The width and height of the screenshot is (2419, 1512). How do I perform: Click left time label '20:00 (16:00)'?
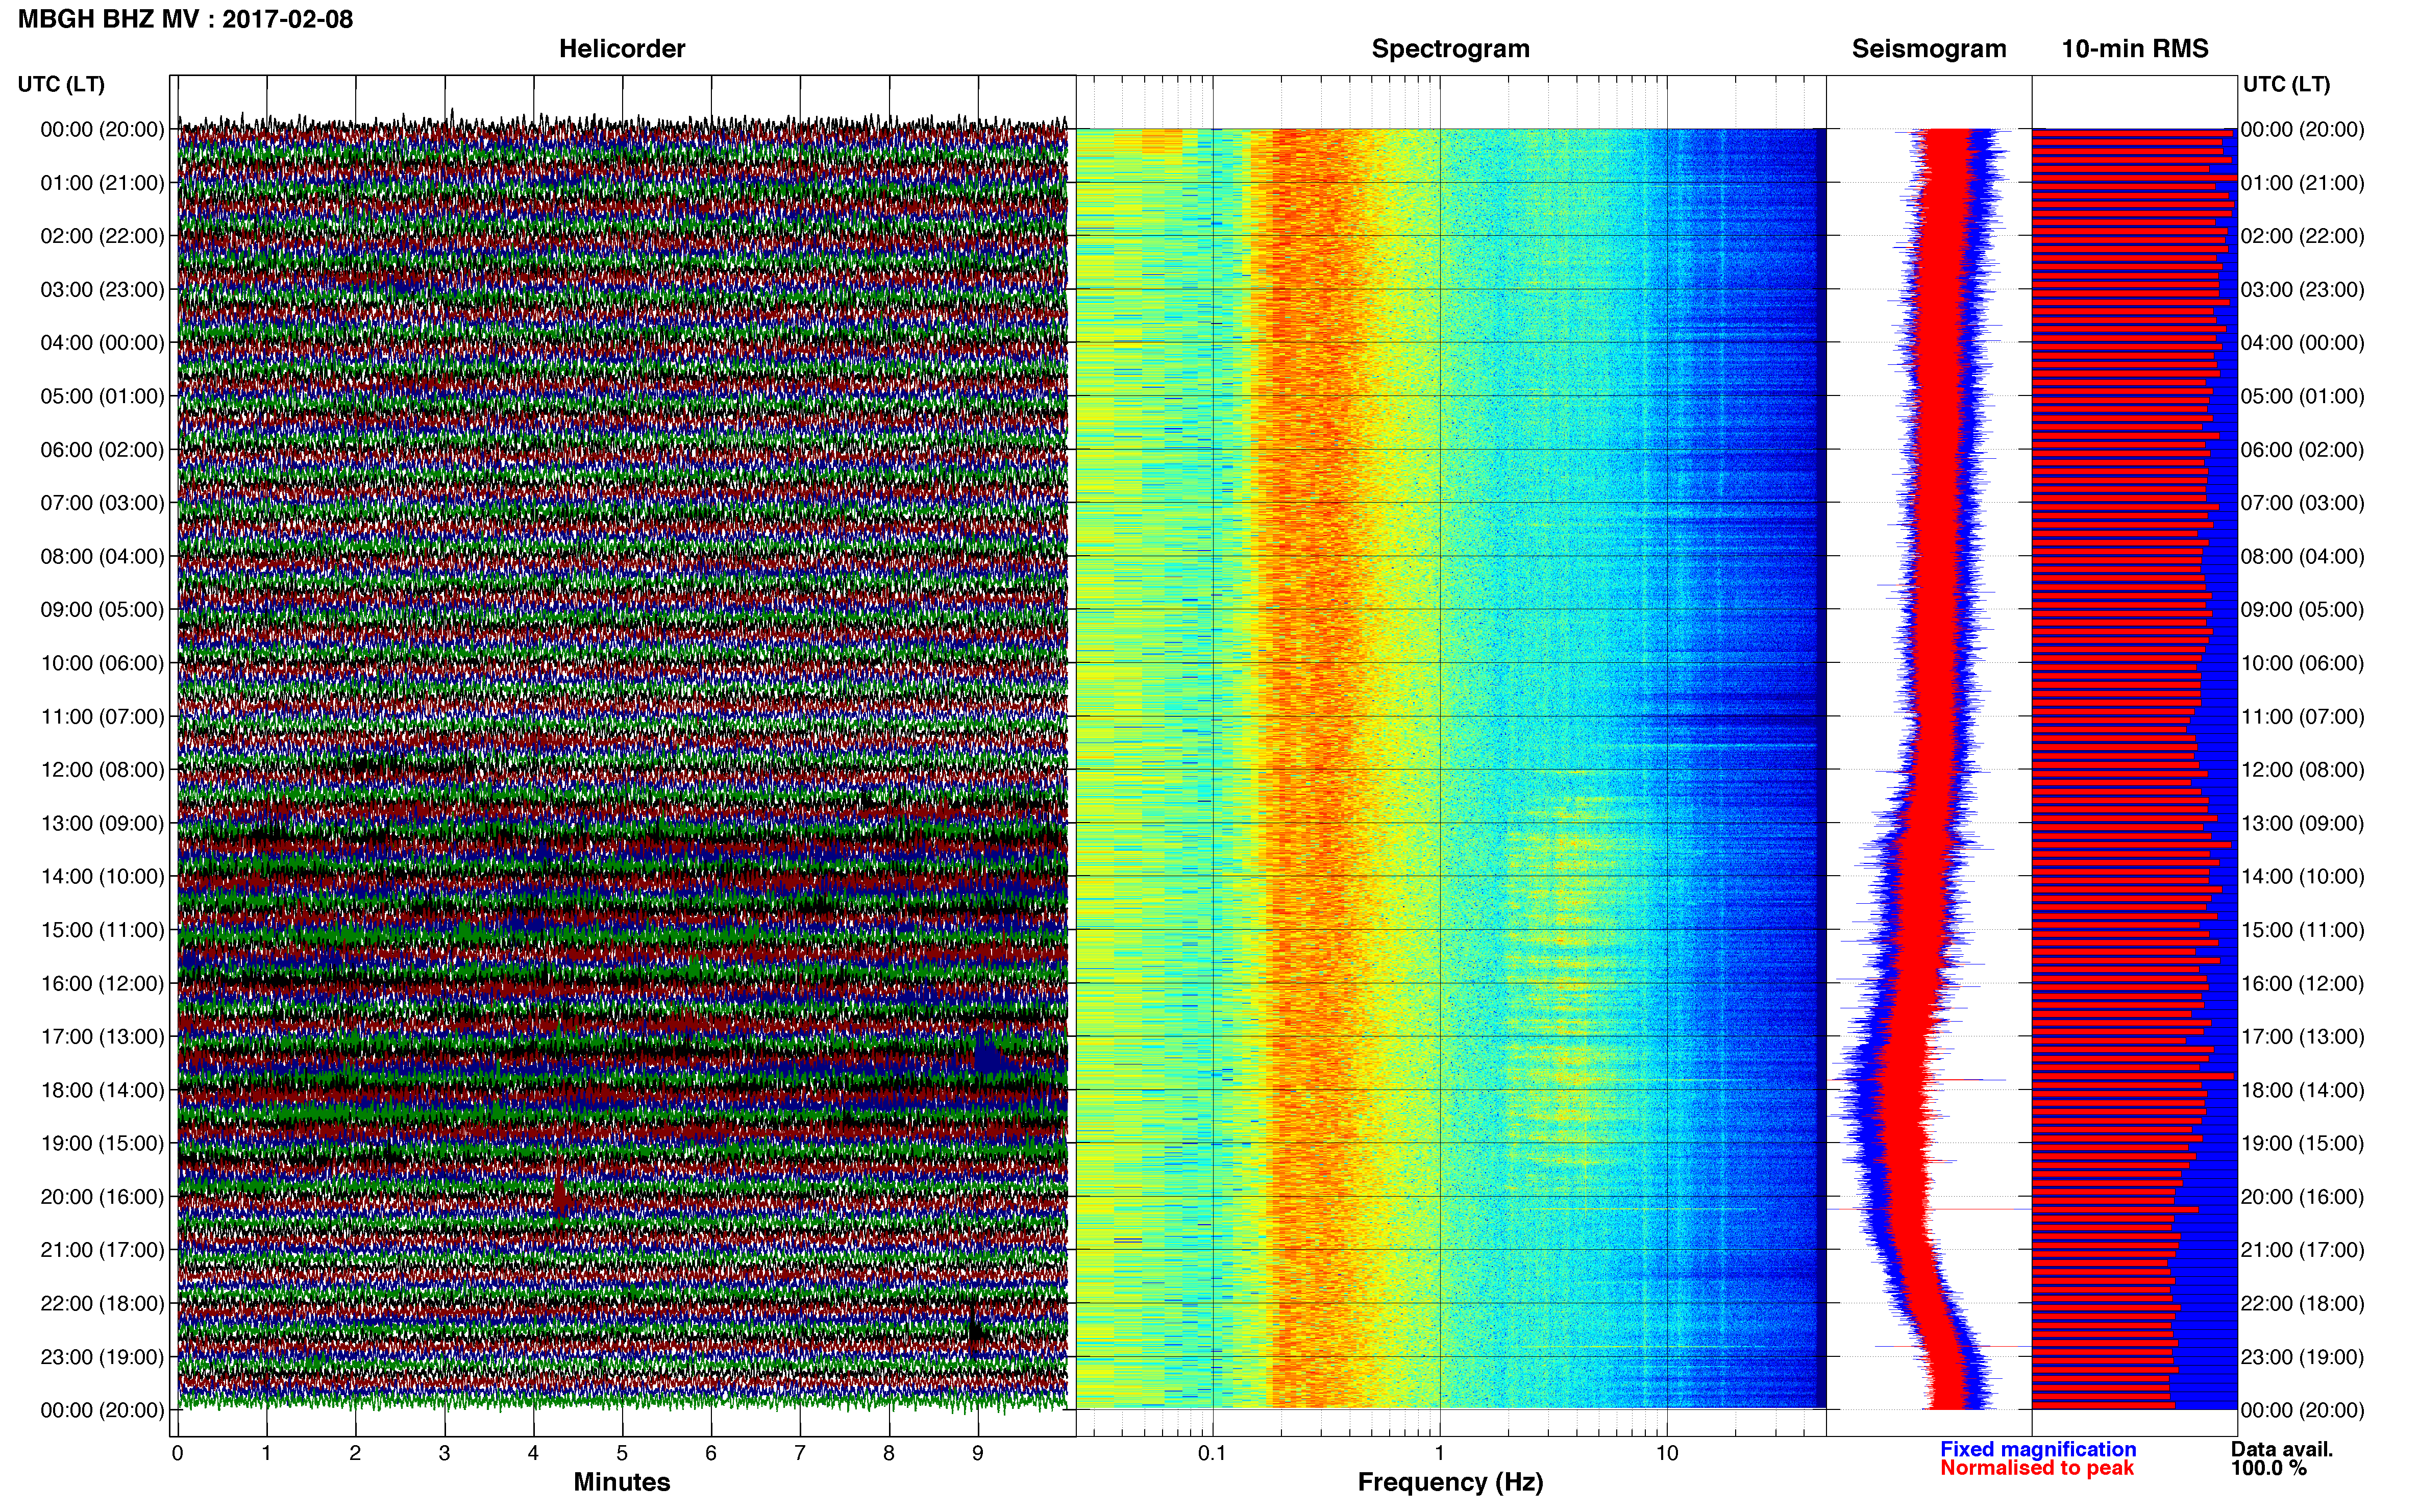102,1197
